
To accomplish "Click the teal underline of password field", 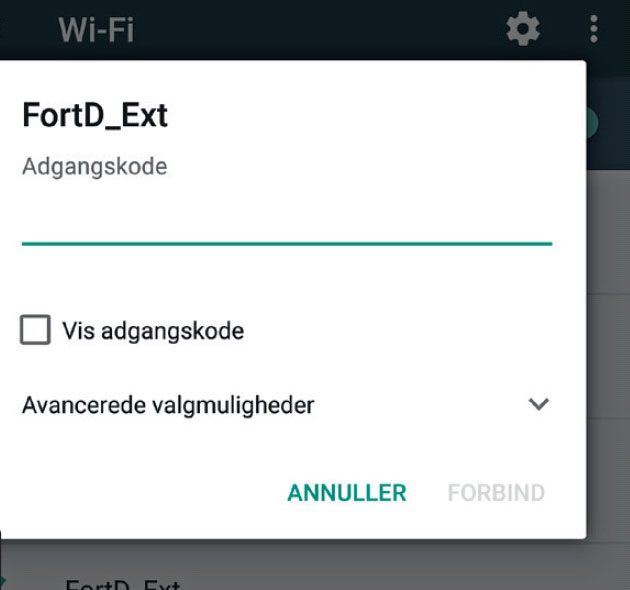I will (x=287, y=243).
